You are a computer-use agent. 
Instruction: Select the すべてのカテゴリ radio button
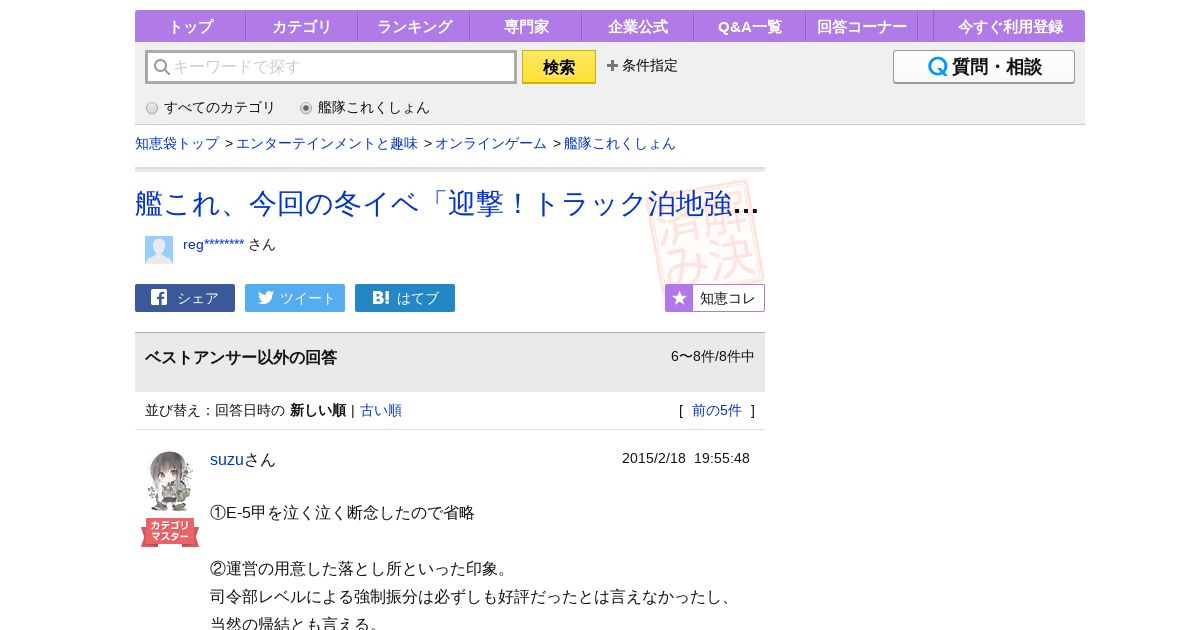click(x=152, y=108)
